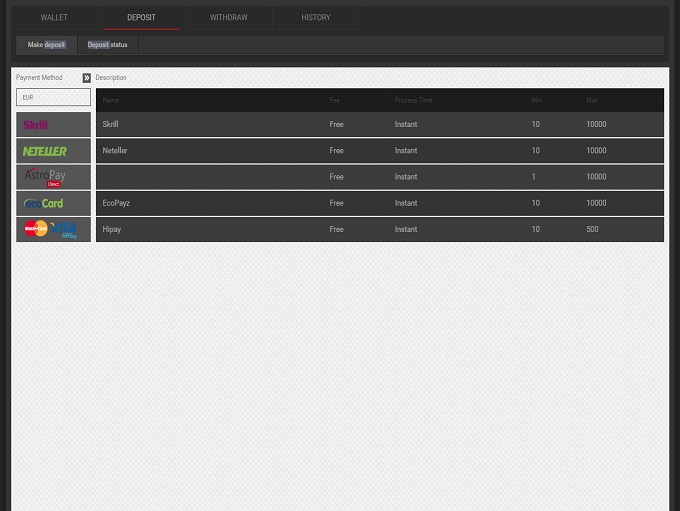The width and height of the screenshot is (680, 511).
Task: Open the Deposit status sub-tab
Action: point(107,45)
